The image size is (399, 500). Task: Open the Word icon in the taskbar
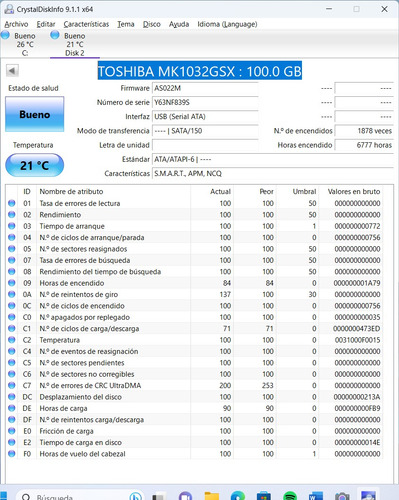tap(316, 496)
